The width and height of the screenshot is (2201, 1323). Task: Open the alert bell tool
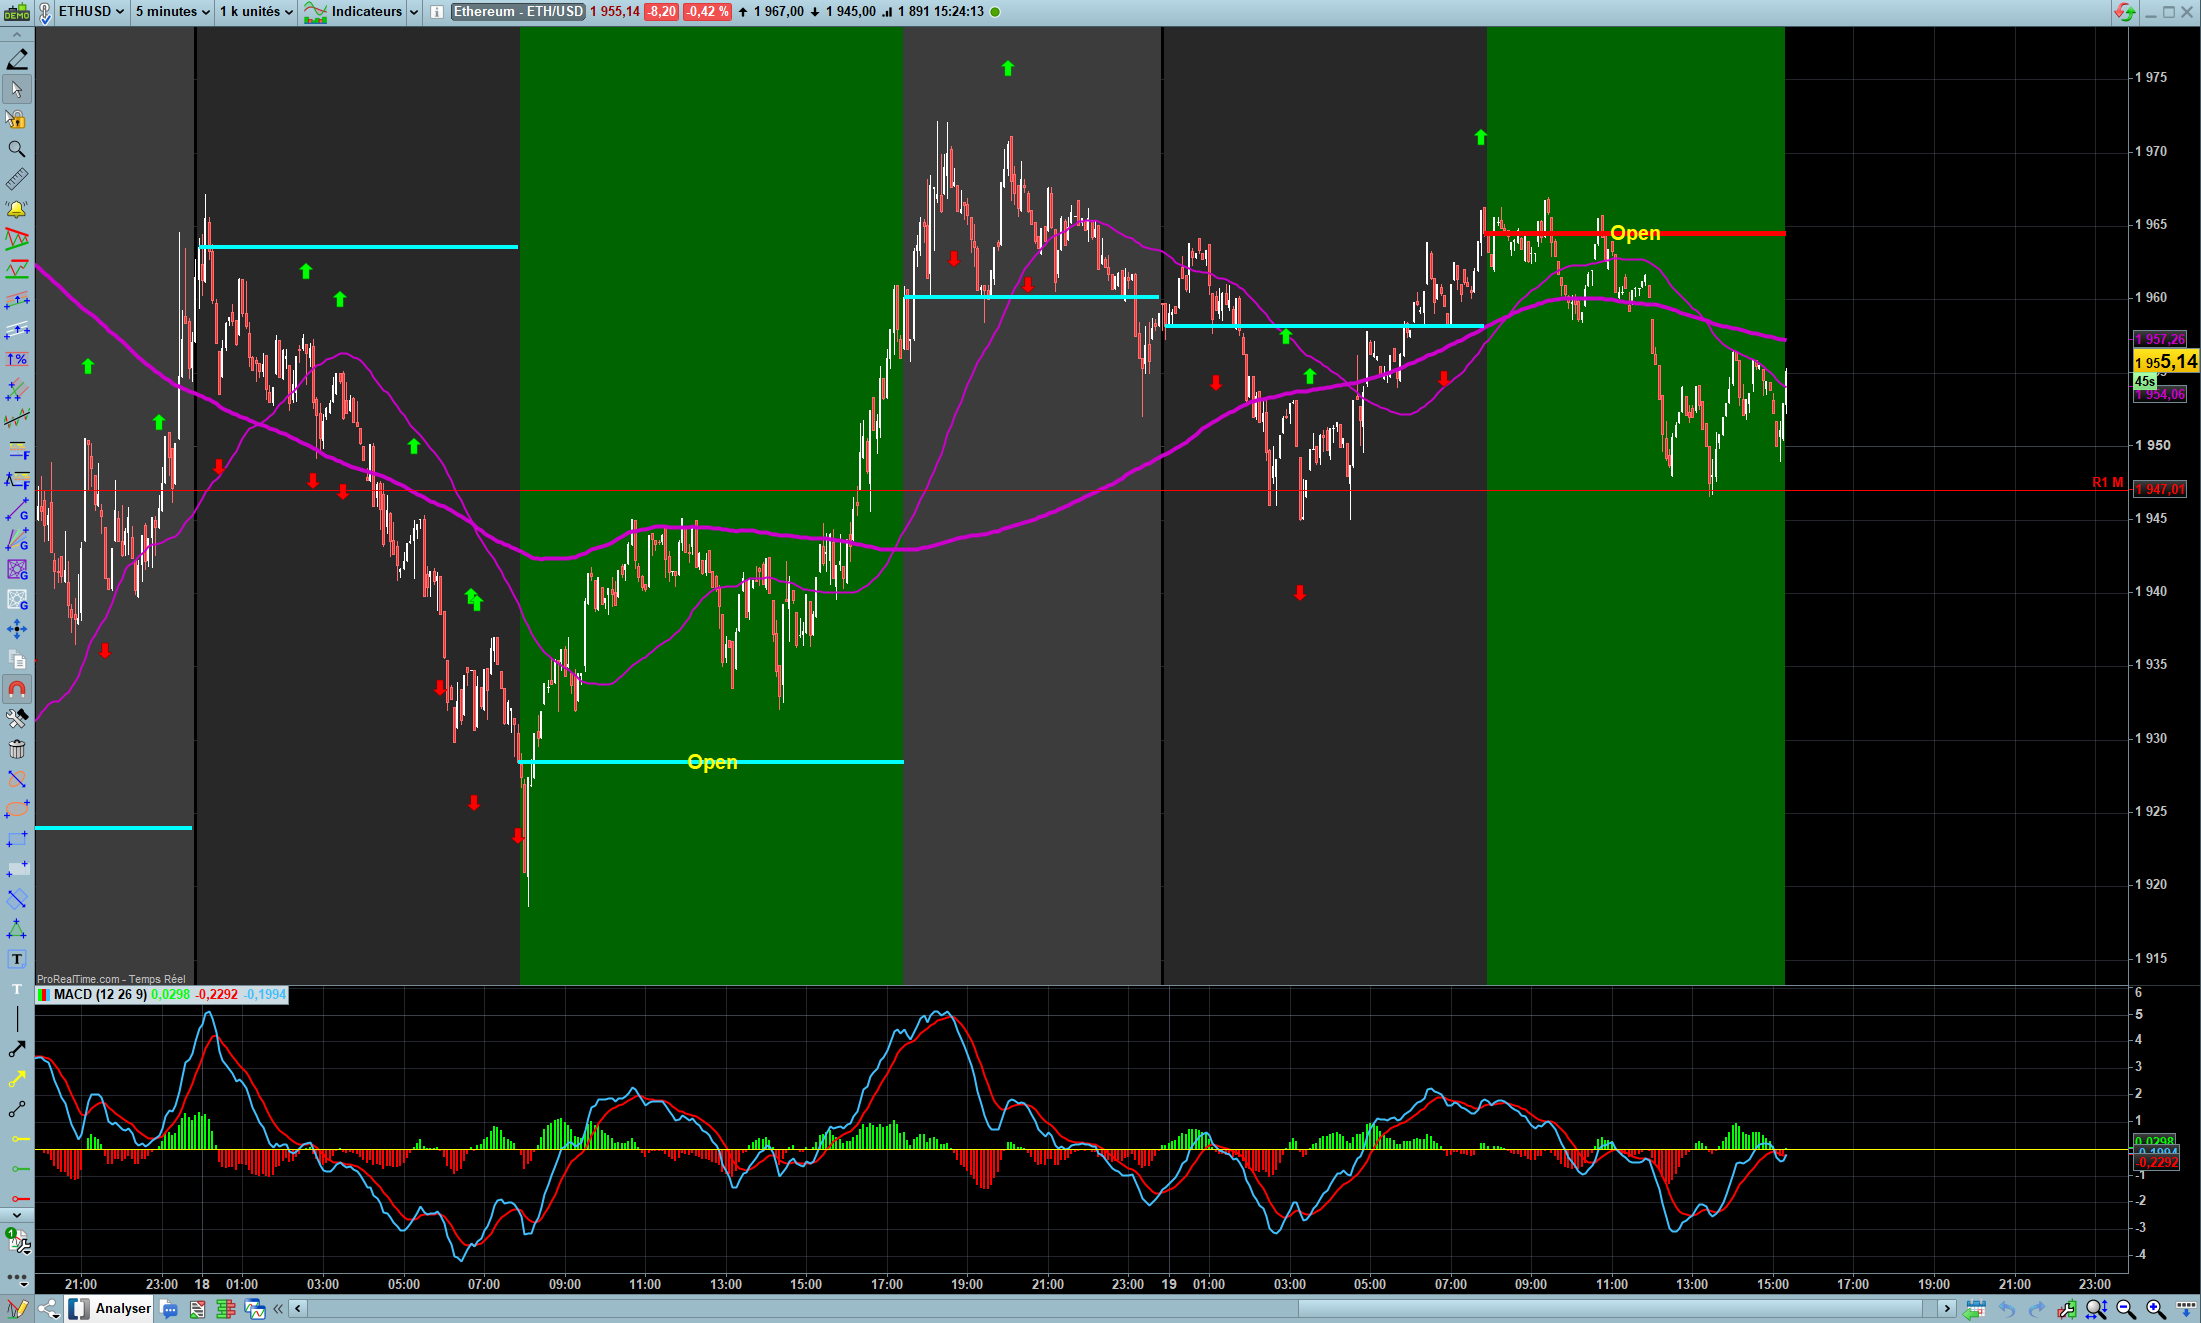17,209
